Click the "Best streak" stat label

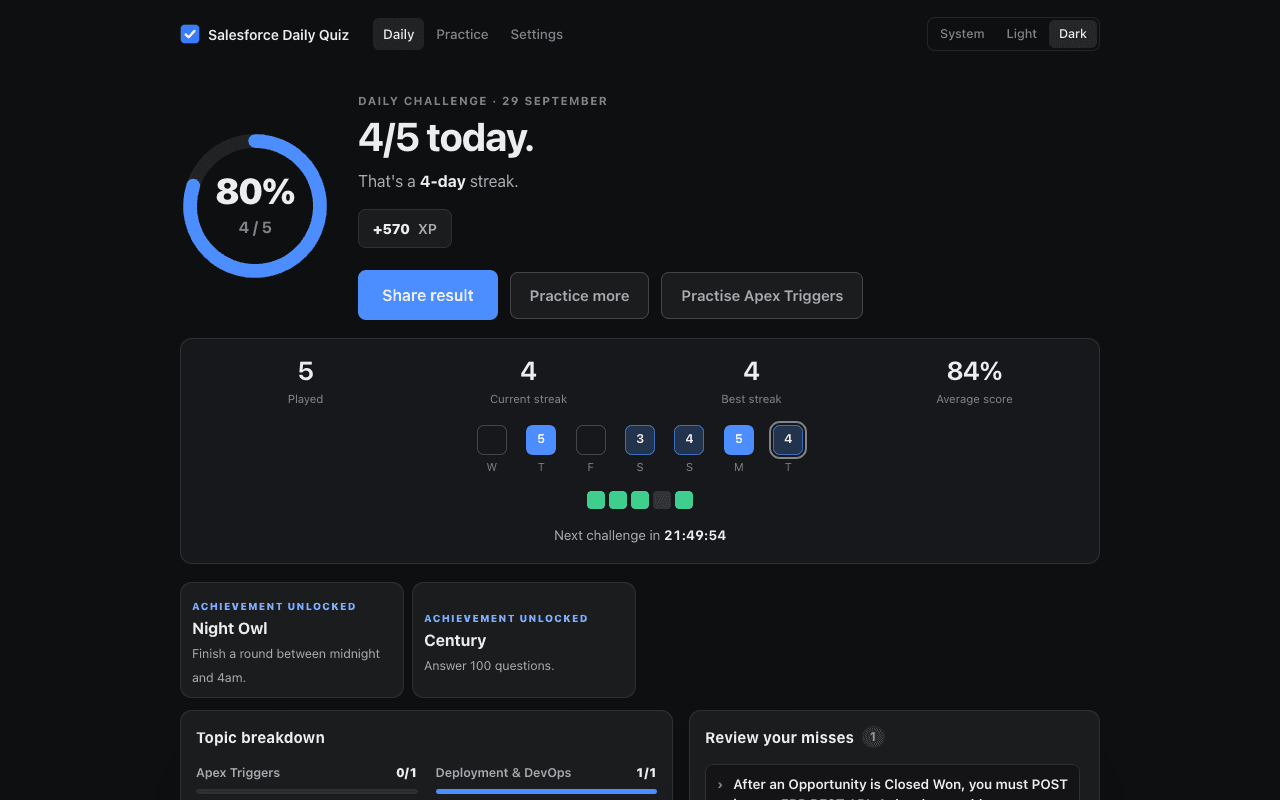point(751,399)
